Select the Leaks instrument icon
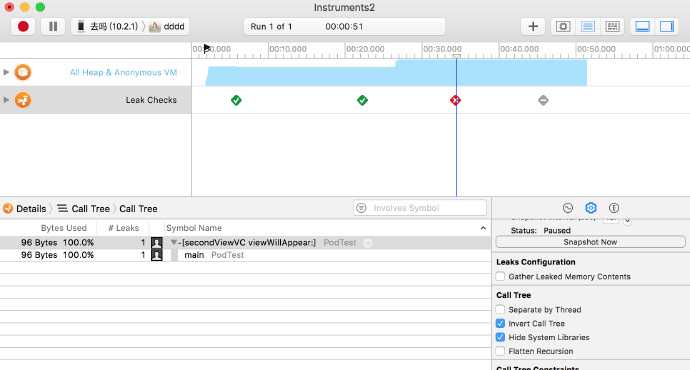Viewport: 690px width, 370px height. point(23,100)
